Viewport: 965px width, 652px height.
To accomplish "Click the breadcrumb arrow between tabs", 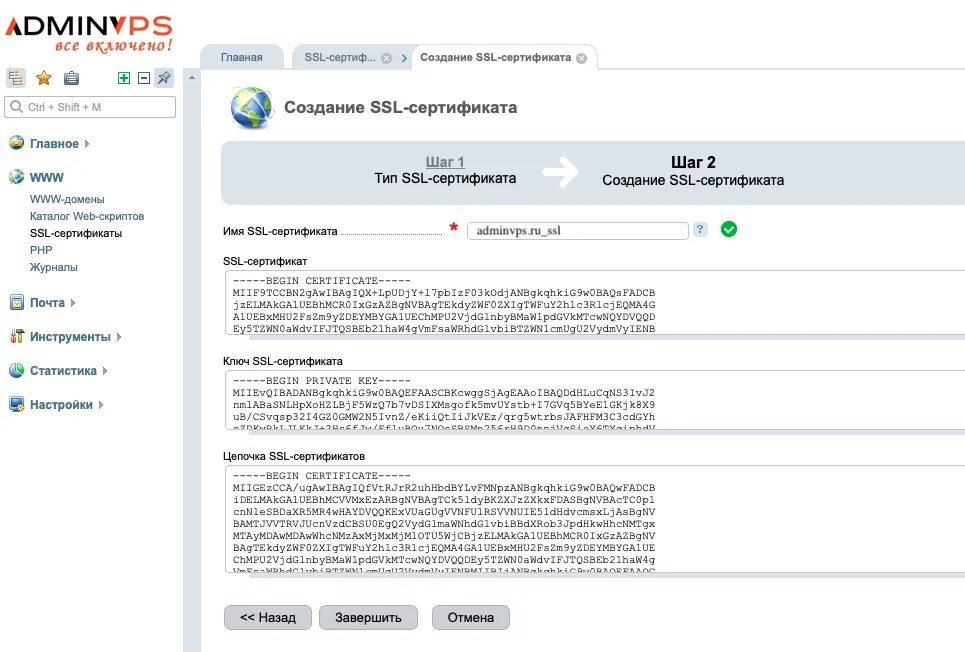I will [x=404, y=58].
